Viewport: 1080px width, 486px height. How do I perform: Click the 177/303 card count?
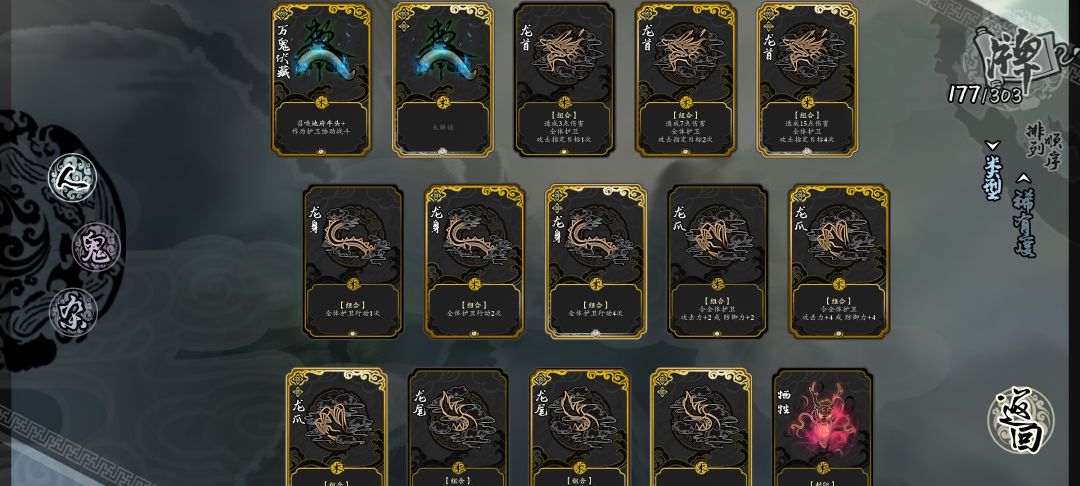point(985,94)
